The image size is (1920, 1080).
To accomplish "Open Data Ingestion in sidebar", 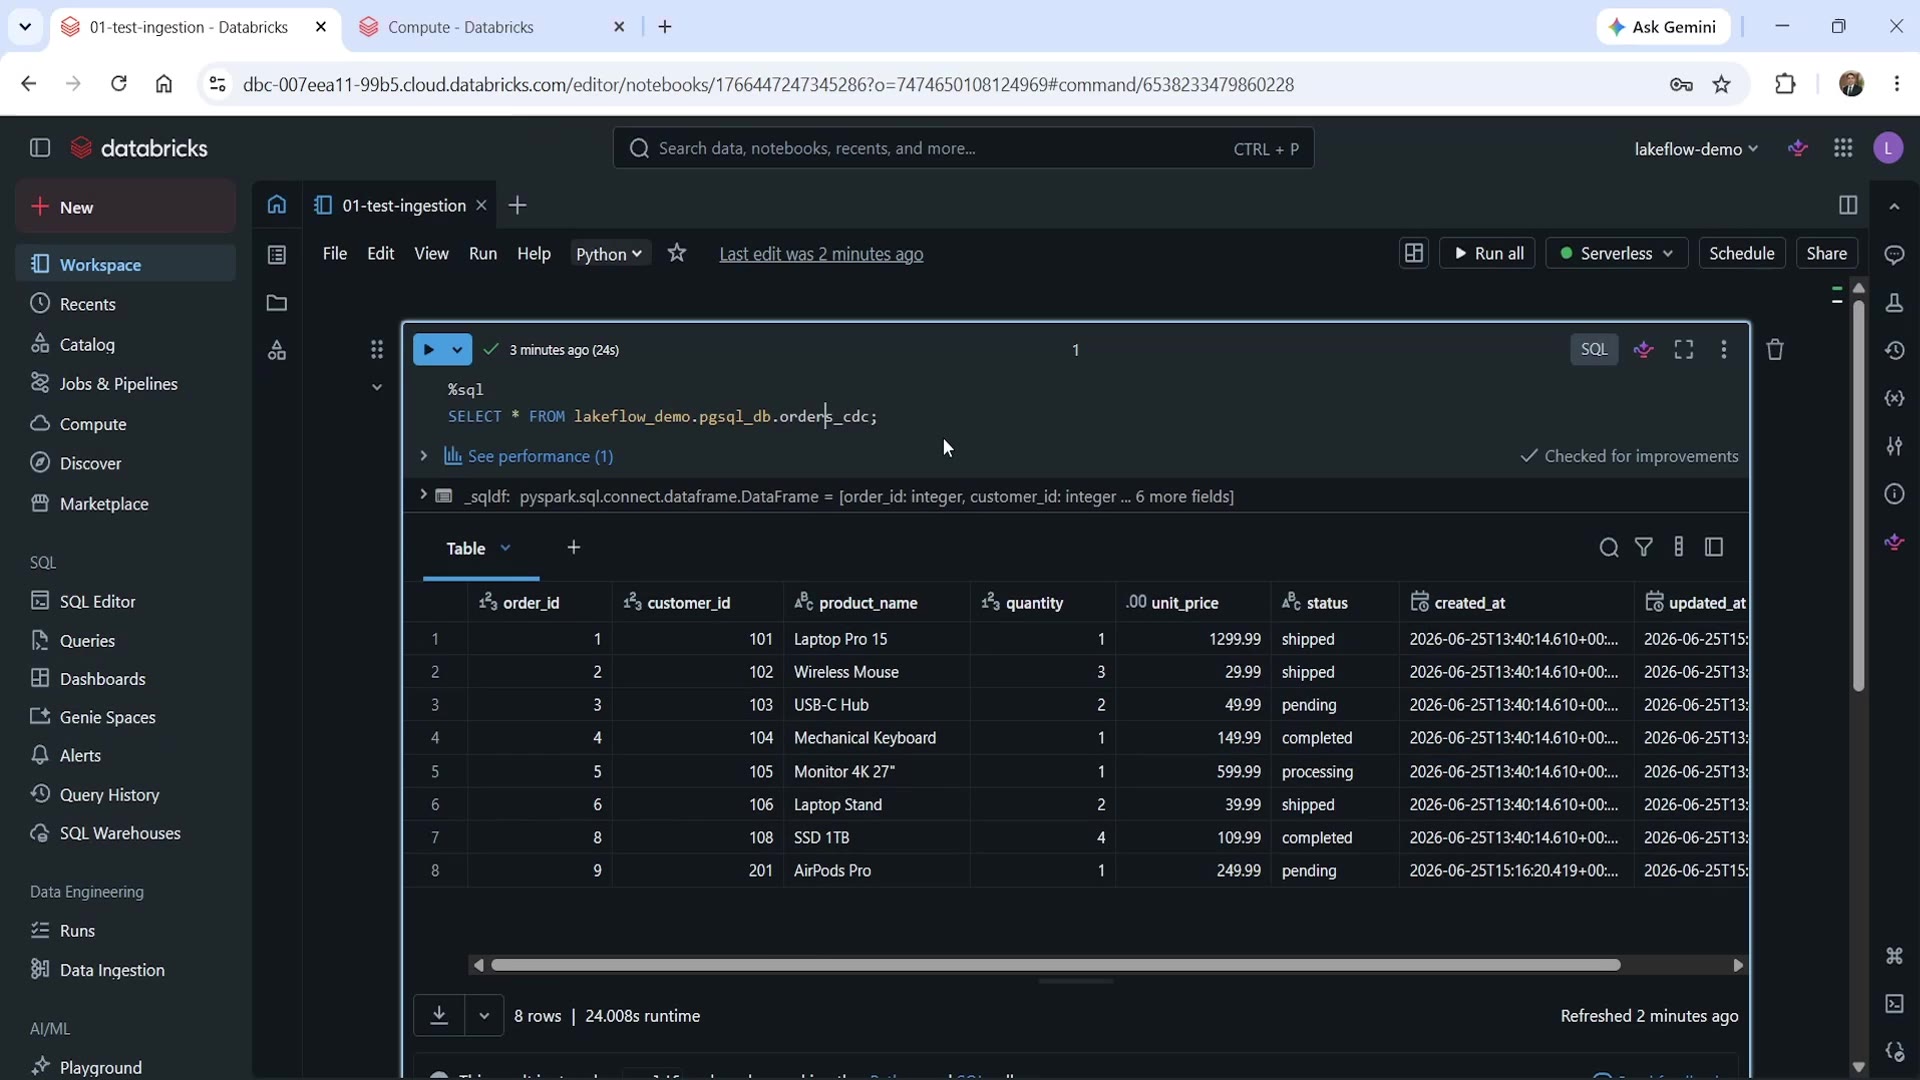I will point(125,970).
